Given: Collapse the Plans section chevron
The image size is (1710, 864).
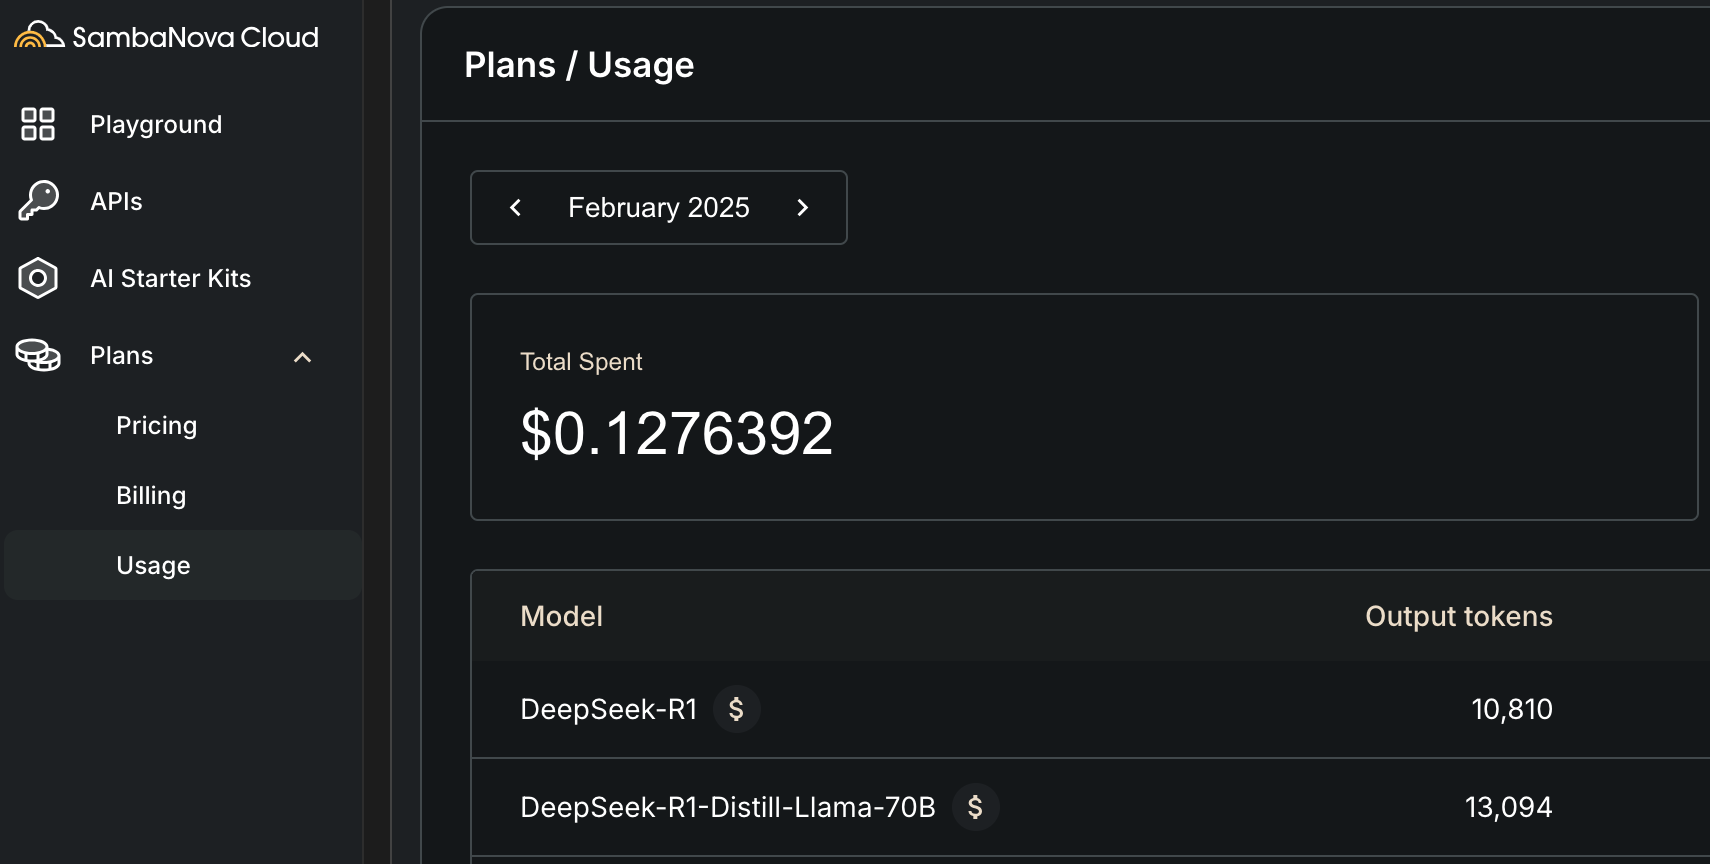Looking at the screenshot, I should coord(303,357).
